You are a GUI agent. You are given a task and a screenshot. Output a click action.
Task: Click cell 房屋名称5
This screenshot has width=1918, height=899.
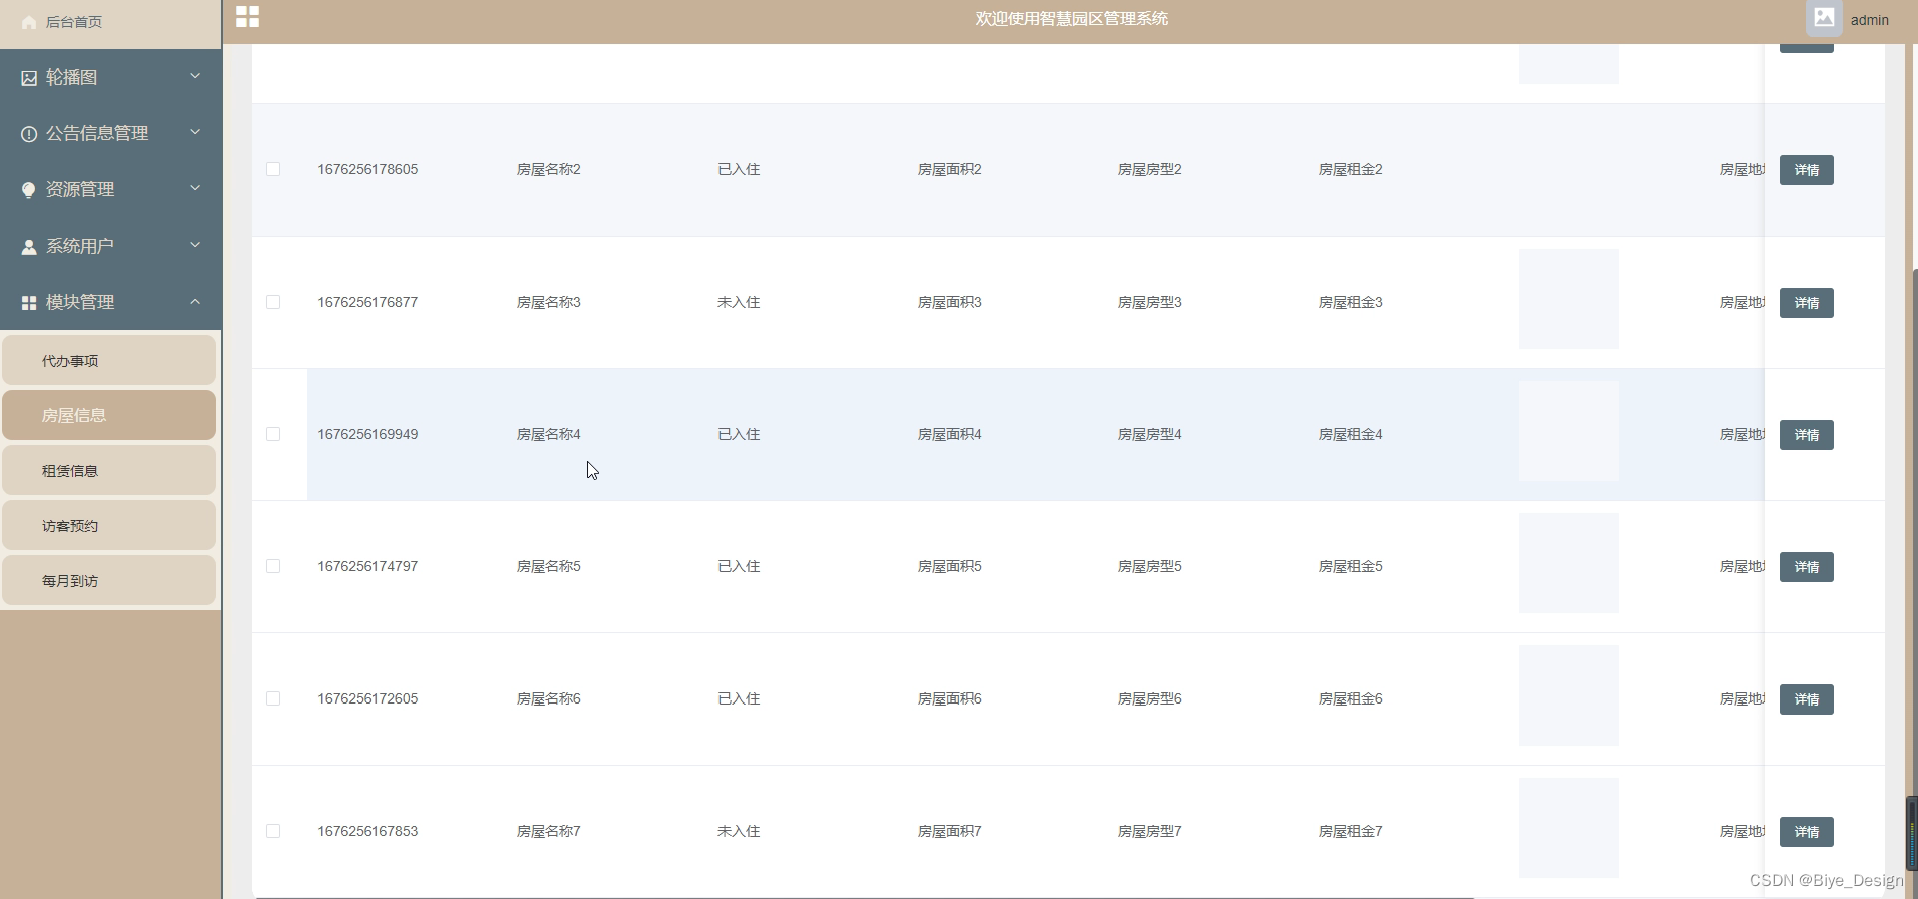pyautogui.click(x=548, y=566)
